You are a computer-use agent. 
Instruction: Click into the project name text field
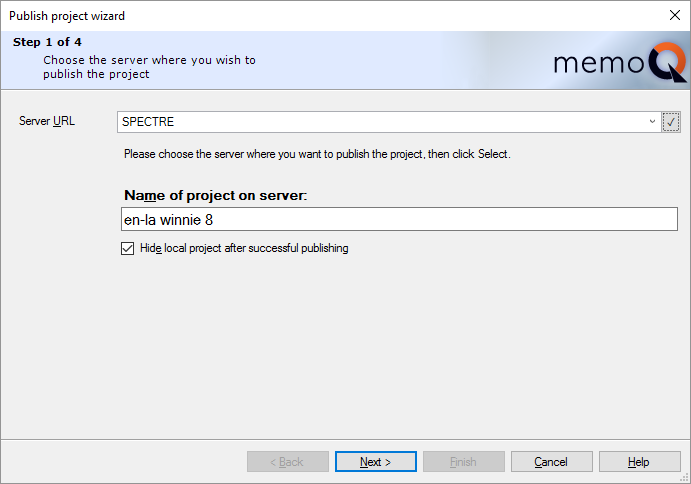[x=397, y=219]
